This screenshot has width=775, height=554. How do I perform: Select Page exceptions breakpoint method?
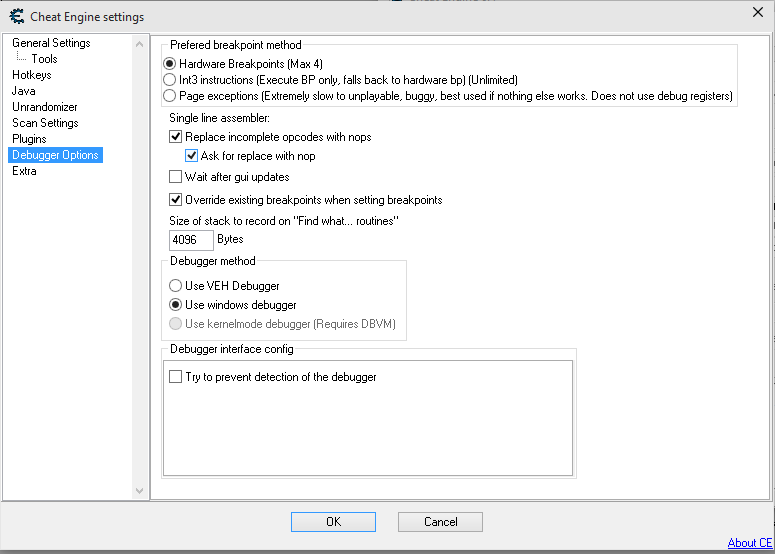tap(170, 96)
